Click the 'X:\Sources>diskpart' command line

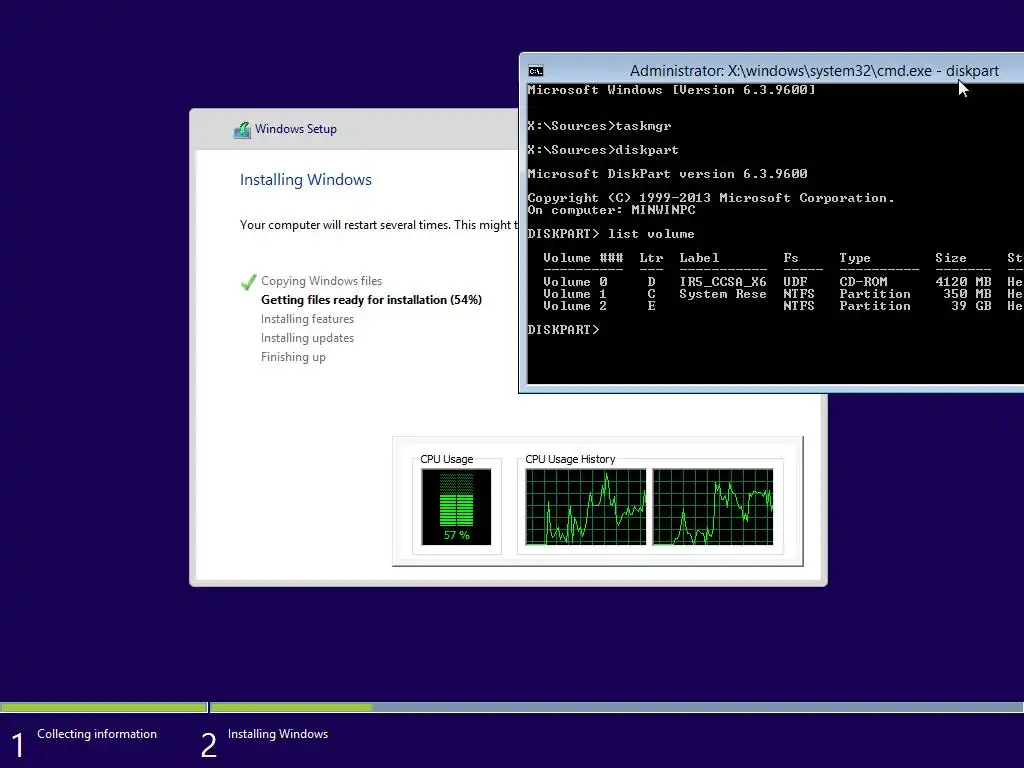coord(603,150)
